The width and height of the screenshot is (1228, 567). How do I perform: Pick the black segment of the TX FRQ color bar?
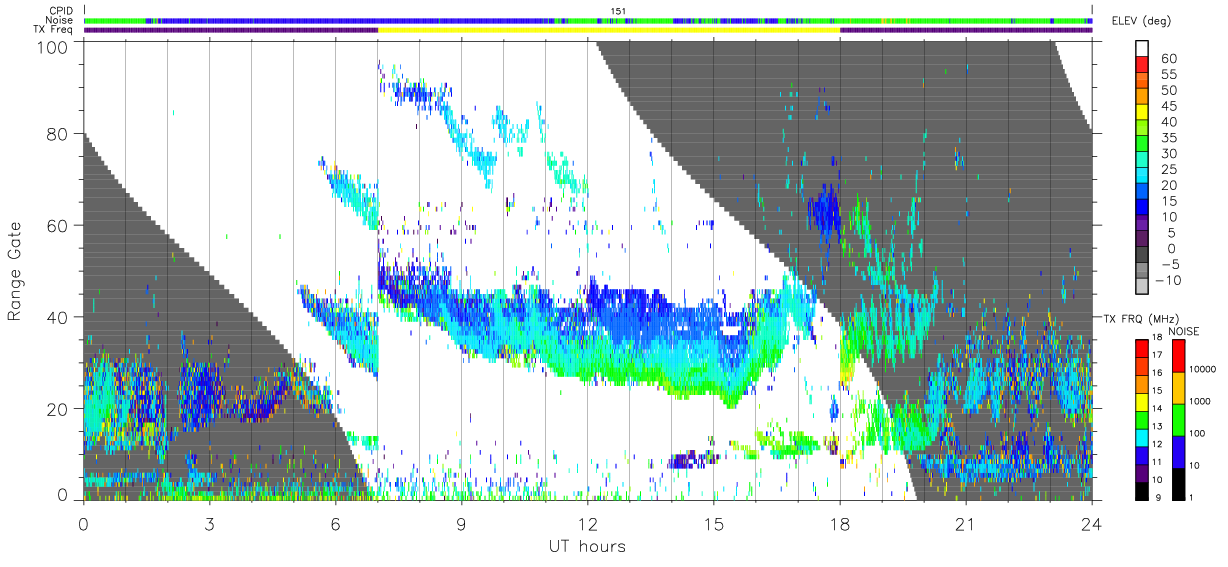point(1142,489)
